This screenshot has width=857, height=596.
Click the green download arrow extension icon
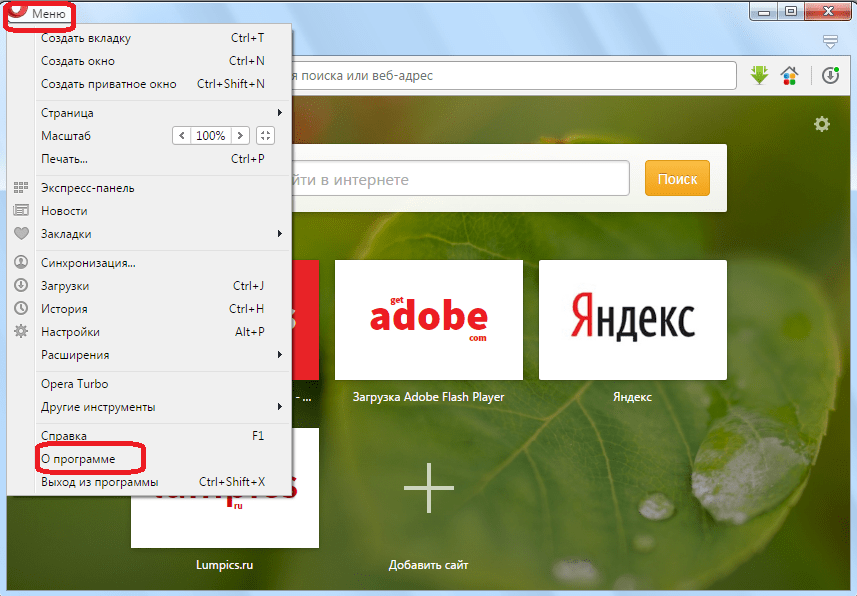759,76
